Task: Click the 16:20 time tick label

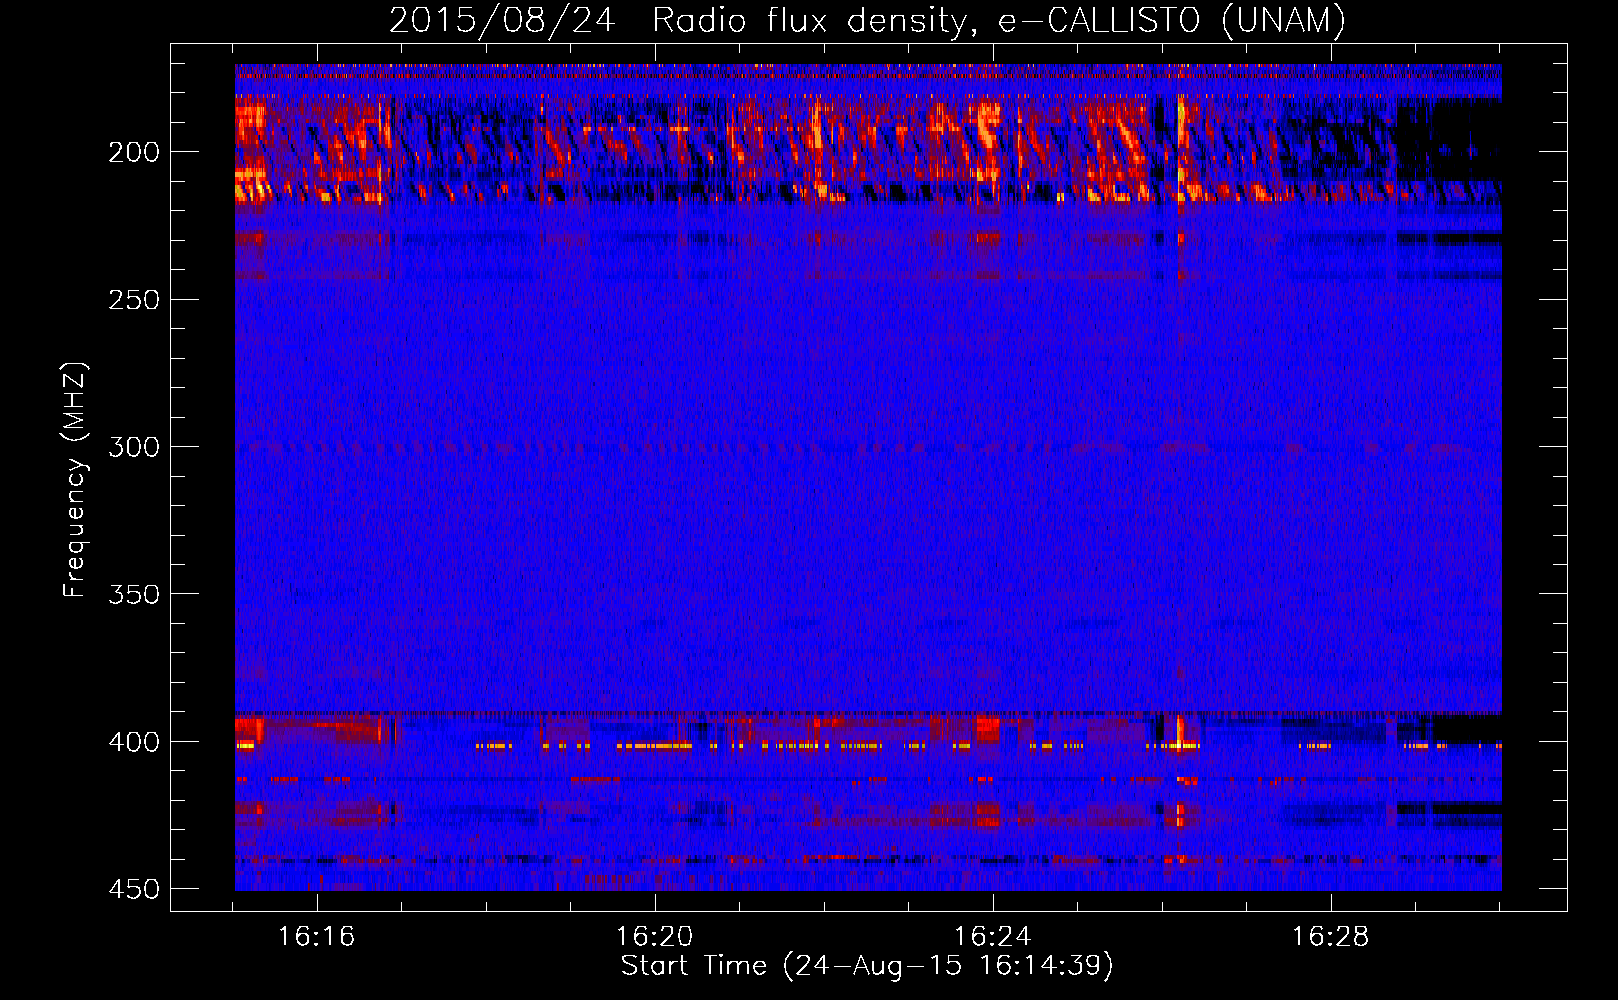Action: pos(655,937)
